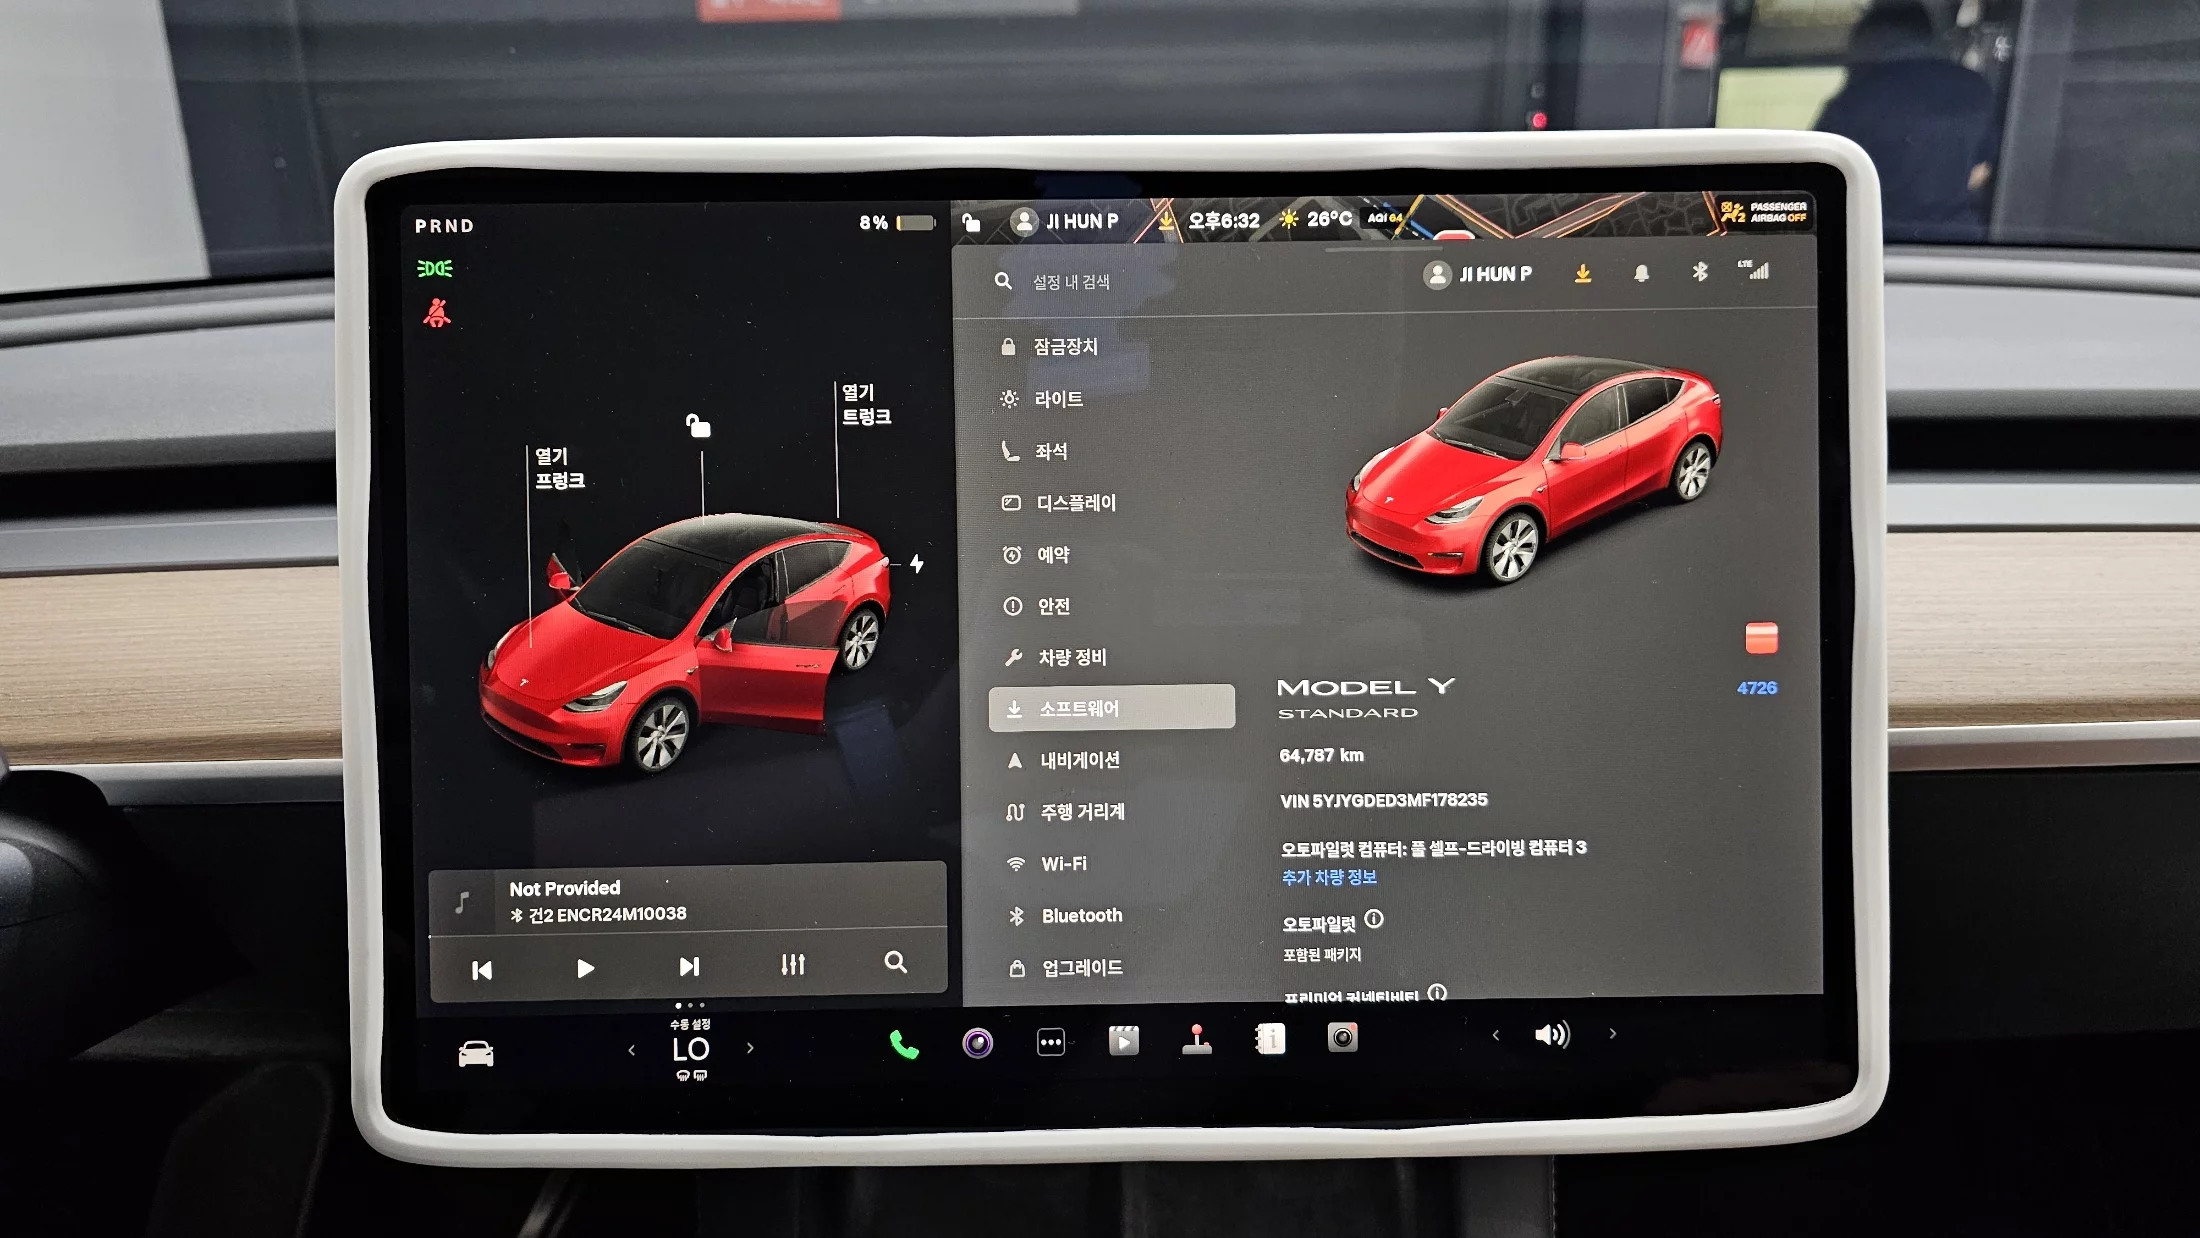
Task: Launch the Theater video app icon
Action: (x=1123, y=1041)
